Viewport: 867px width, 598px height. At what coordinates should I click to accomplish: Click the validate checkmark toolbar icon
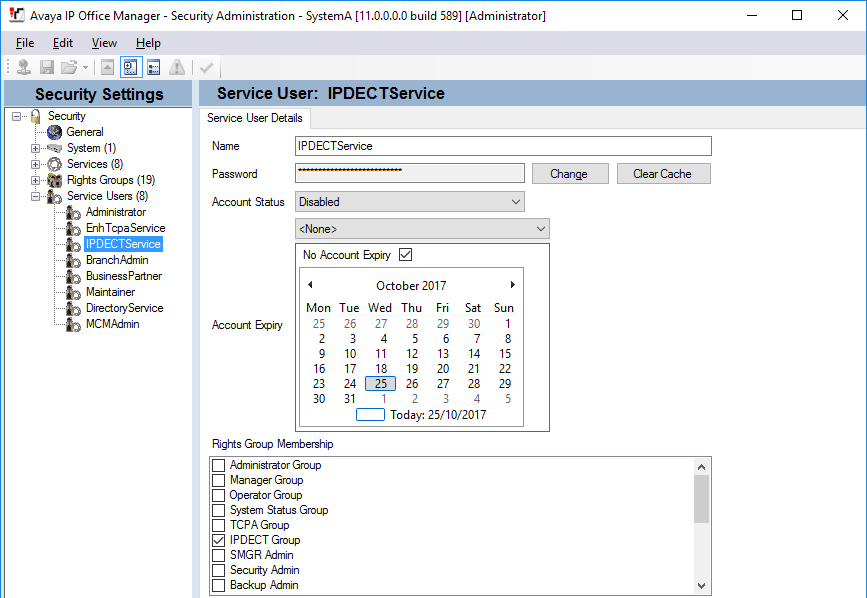tap(206, 67)
